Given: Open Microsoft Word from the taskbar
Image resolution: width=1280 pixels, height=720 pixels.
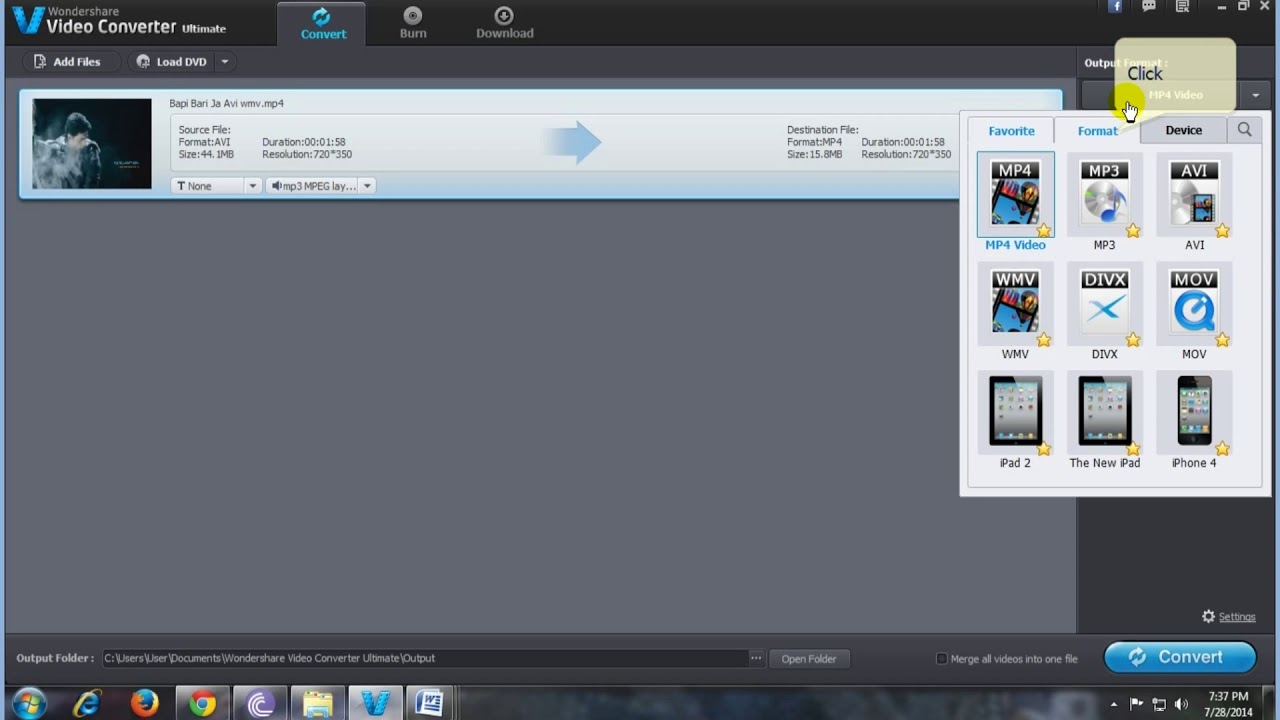Looking at the screenshot, I should coord(430,704).
